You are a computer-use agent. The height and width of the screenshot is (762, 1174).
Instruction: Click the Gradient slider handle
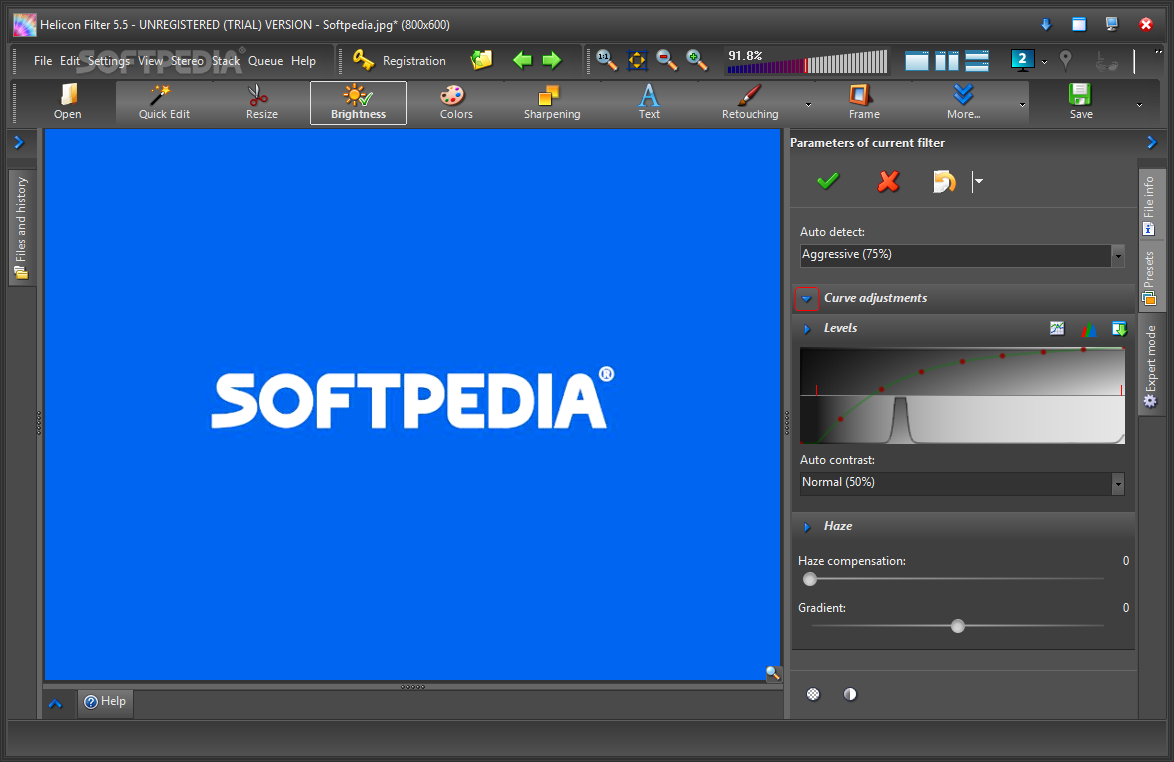tap(958, 626)
